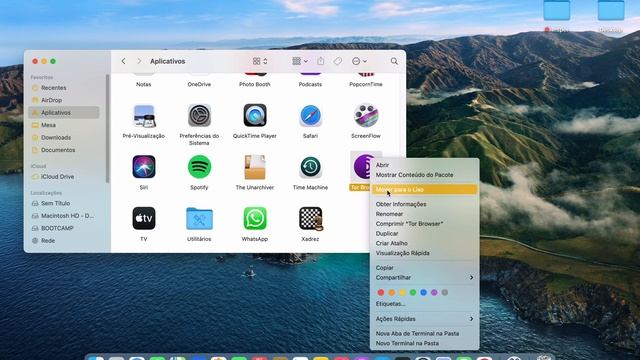This screenshot has width=640, height=360.
Task: Open Sem Título volume in sidebar
Action: click(64, 203)
